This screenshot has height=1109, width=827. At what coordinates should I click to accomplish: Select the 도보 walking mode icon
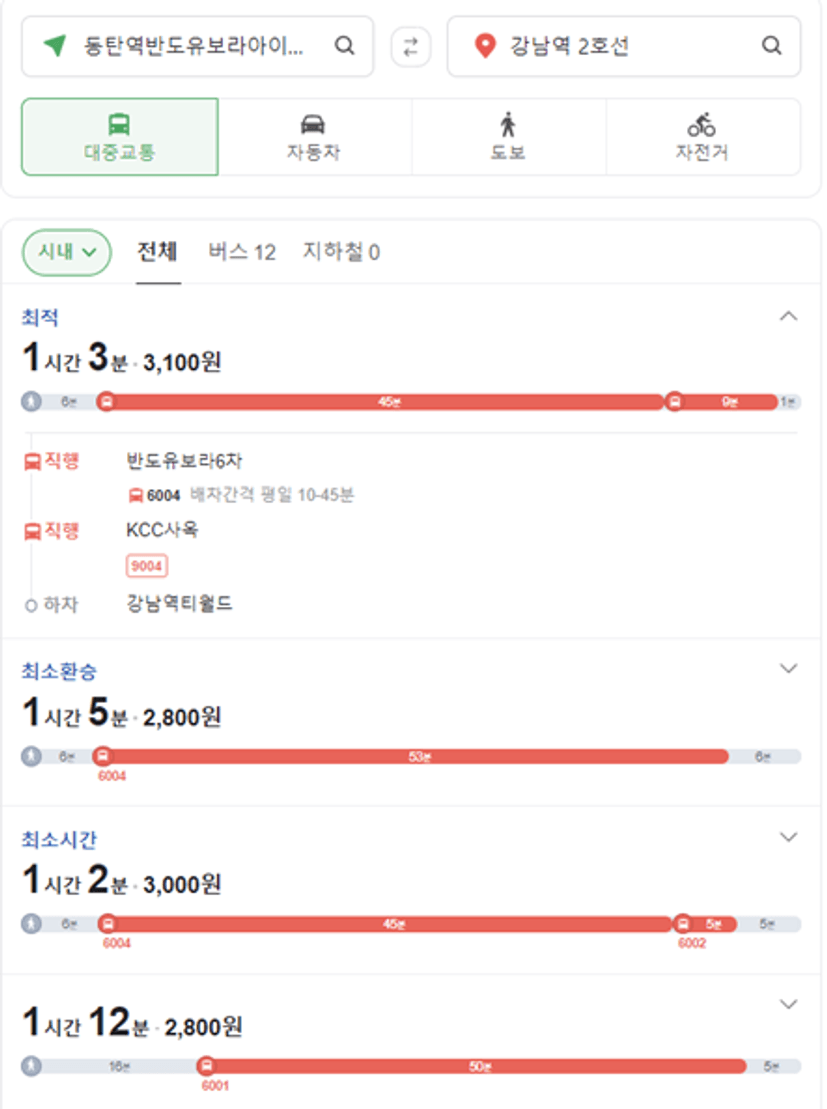[507, 124]
